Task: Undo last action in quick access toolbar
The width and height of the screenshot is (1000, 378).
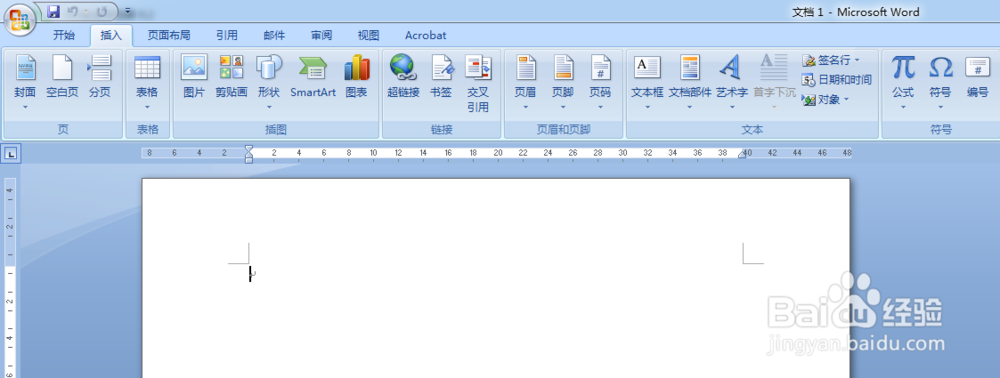Action: 73,11
